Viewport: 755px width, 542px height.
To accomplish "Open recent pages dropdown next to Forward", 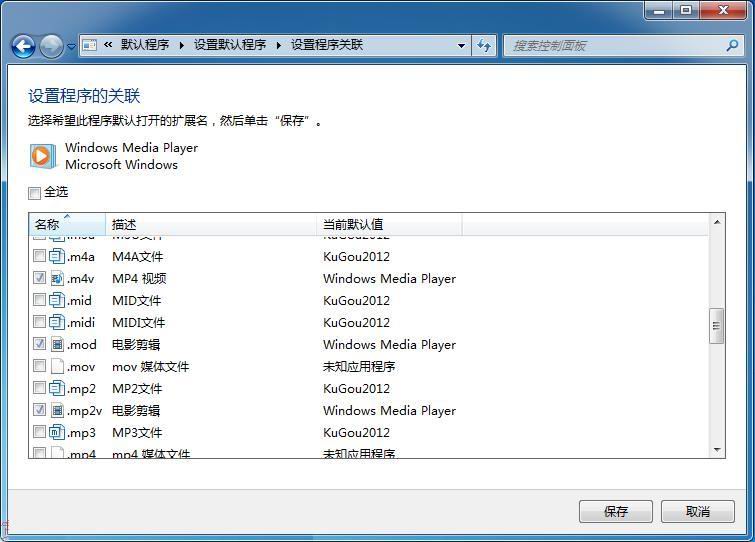I will [70, 47].
